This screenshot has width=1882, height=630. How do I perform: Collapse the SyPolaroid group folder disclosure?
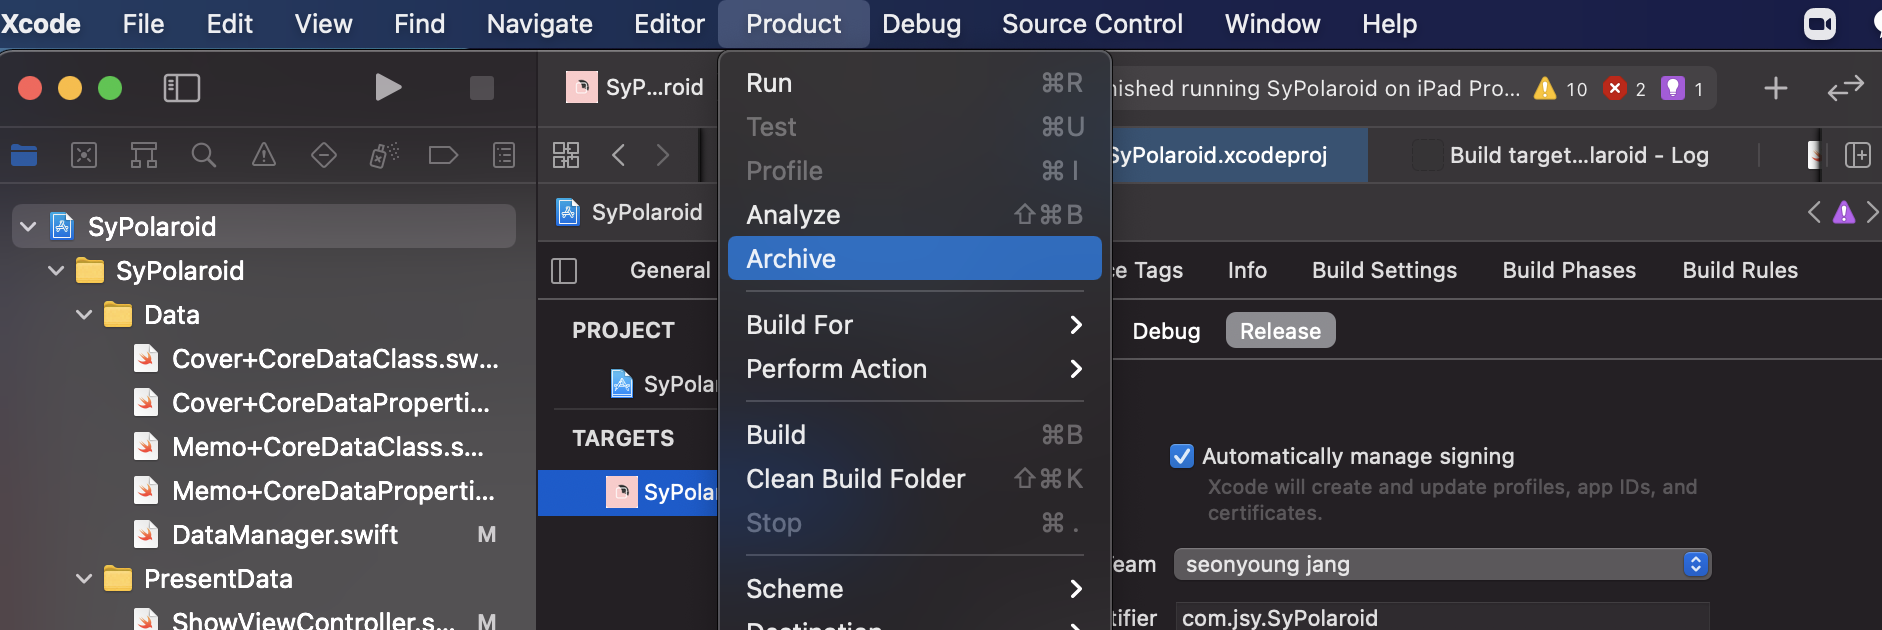click(x=56, y=271)
